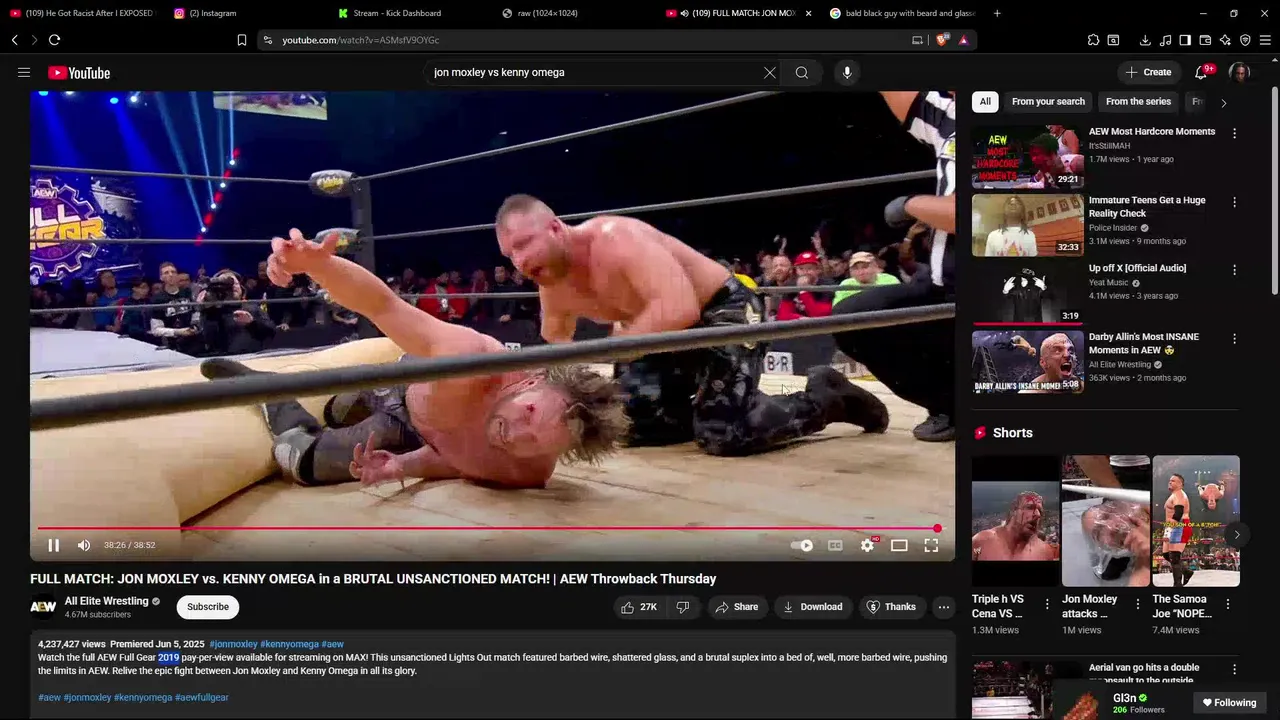The image size is (1280, 720).
Task: Click the browser address bar URL
Action: tap(360, 40)
